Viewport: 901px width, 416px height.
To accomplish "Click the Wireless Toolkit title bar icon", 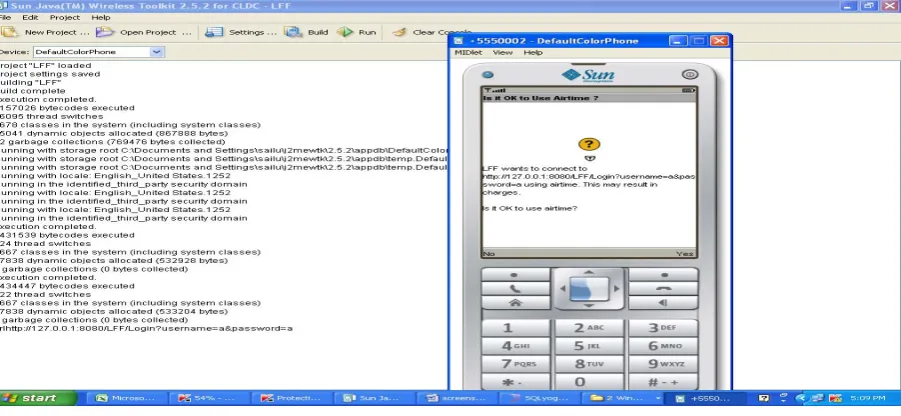I will click(3, 6).
